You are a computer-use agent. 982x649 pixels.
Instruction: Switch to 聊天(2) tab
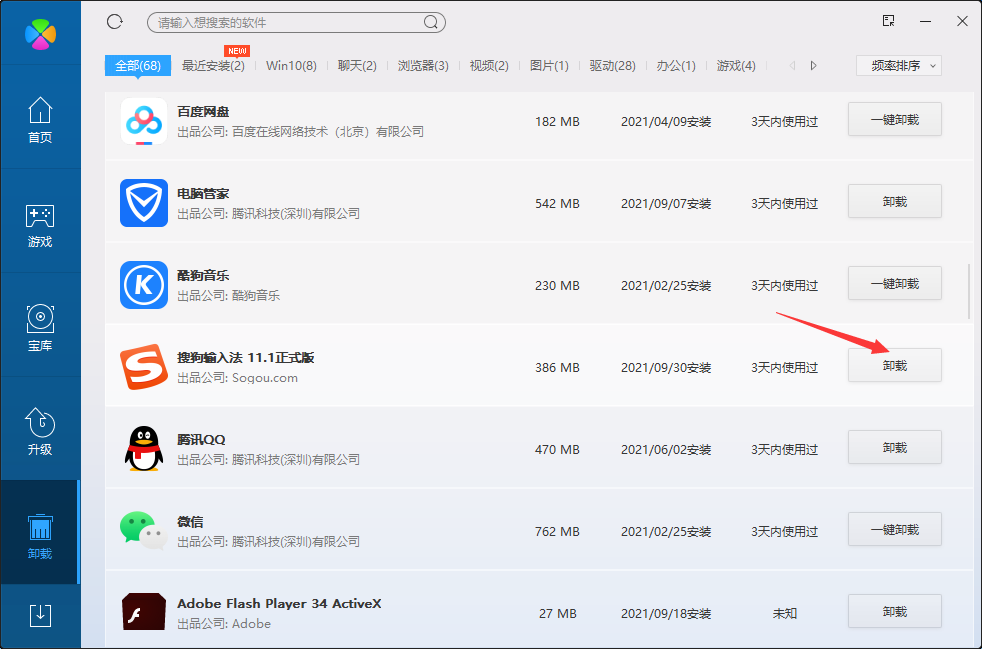357,66
